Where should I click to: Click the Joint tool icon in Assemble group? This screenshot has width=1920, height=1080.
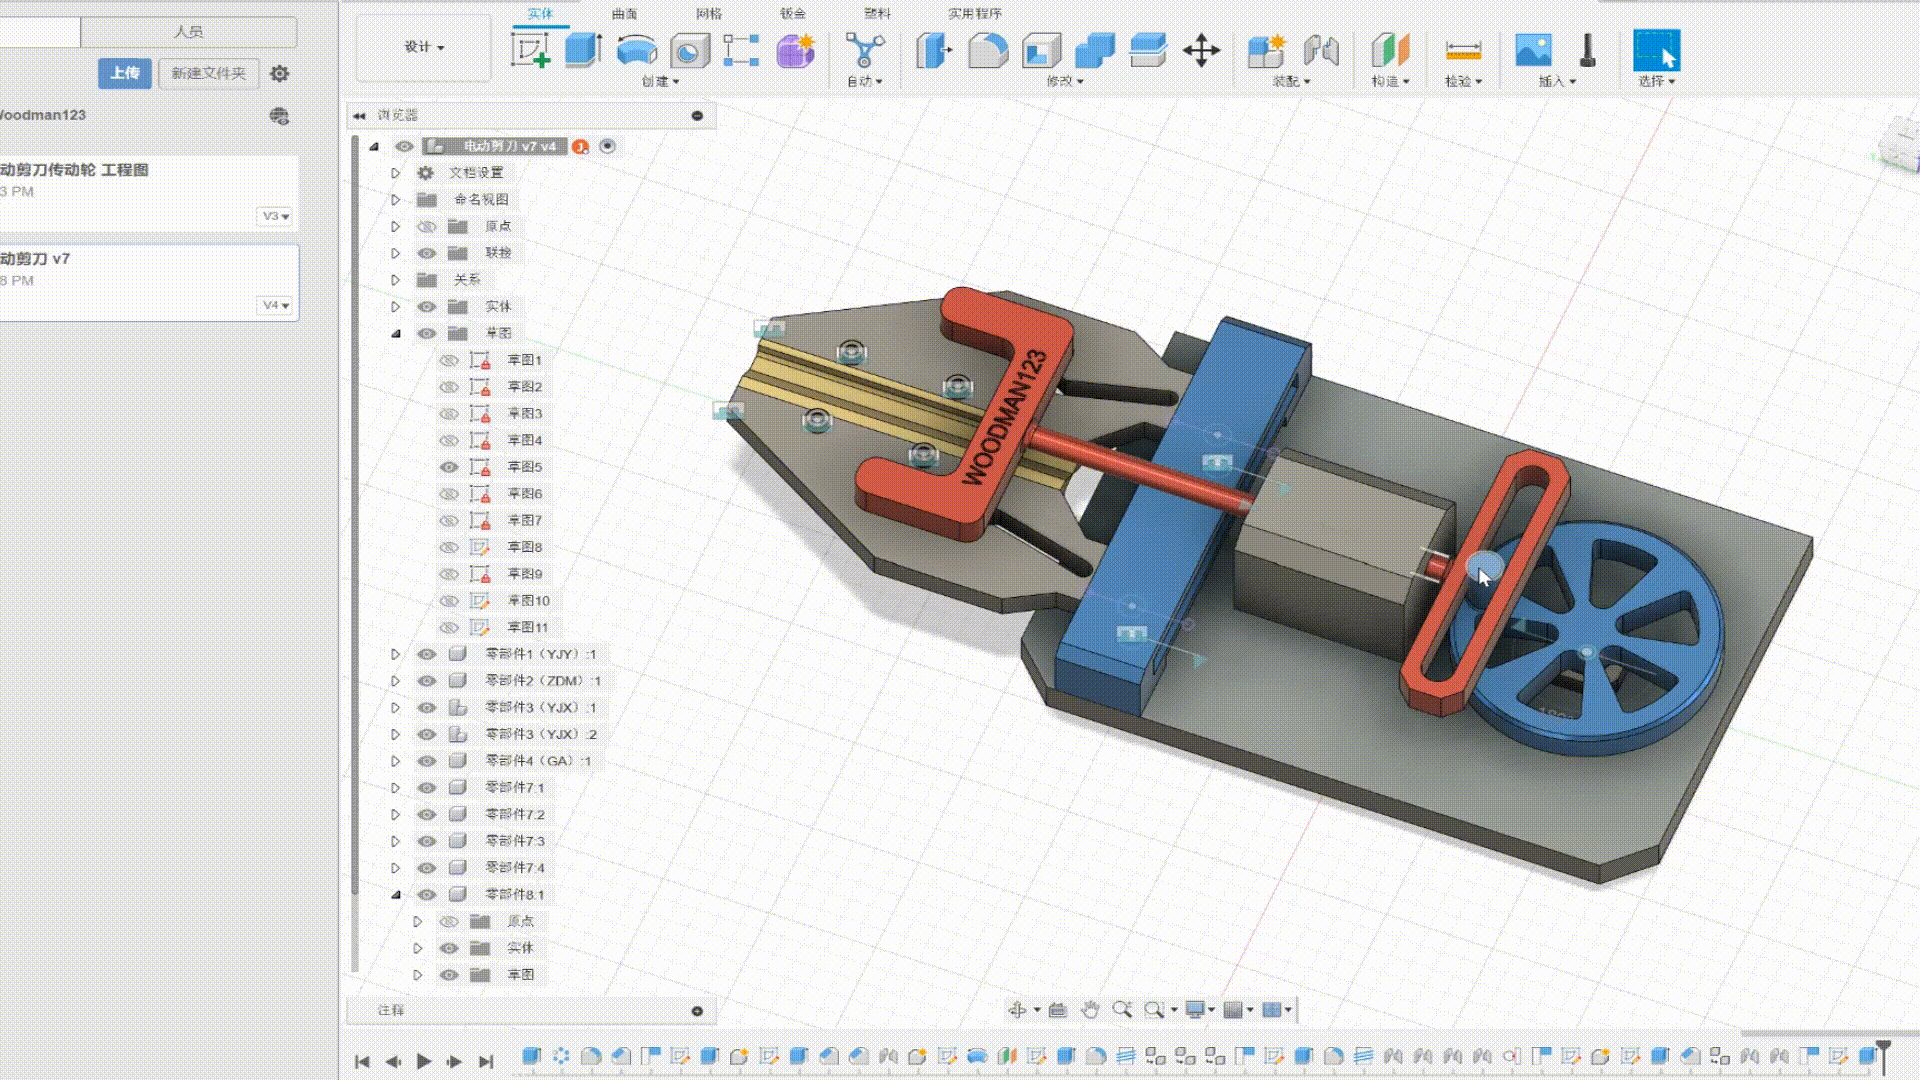[1321, 50]
